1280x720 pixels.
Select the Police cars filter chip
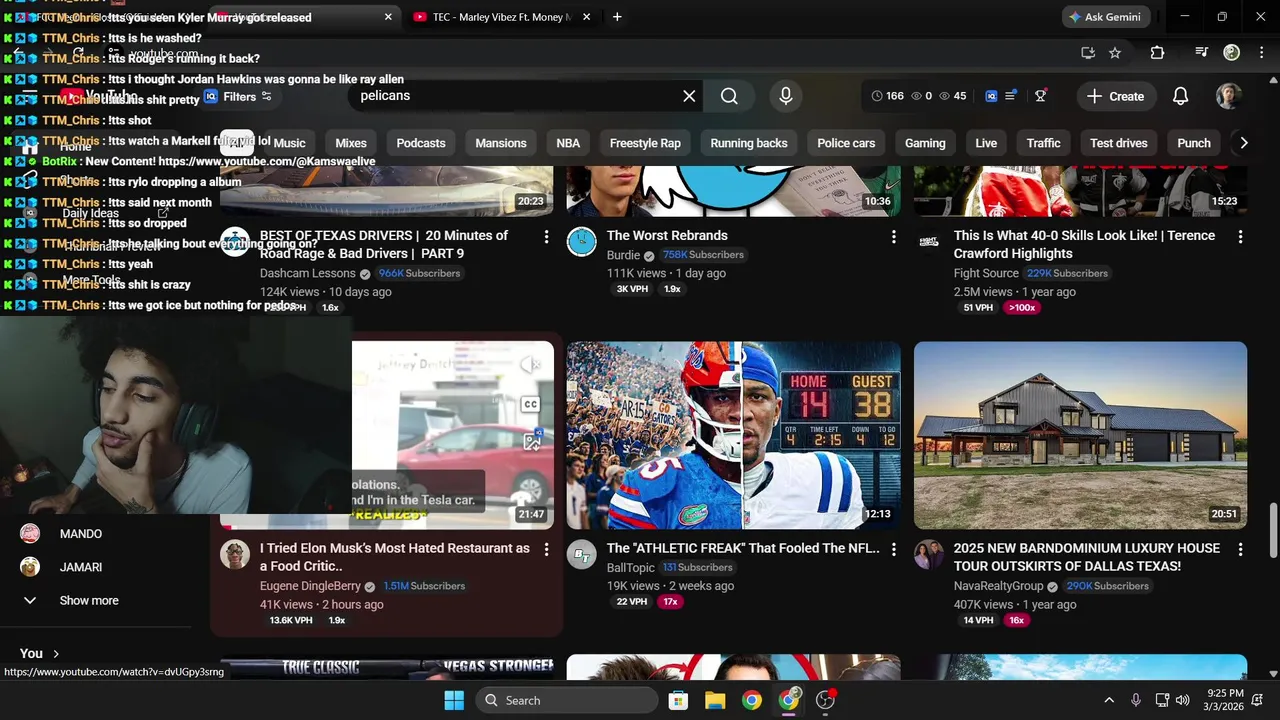846,143
